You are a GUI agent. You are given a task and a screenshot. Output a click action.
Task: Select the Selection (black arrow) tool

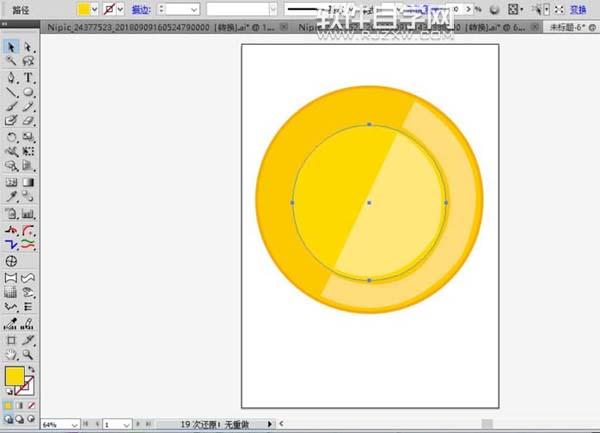(x=11, y=47)
